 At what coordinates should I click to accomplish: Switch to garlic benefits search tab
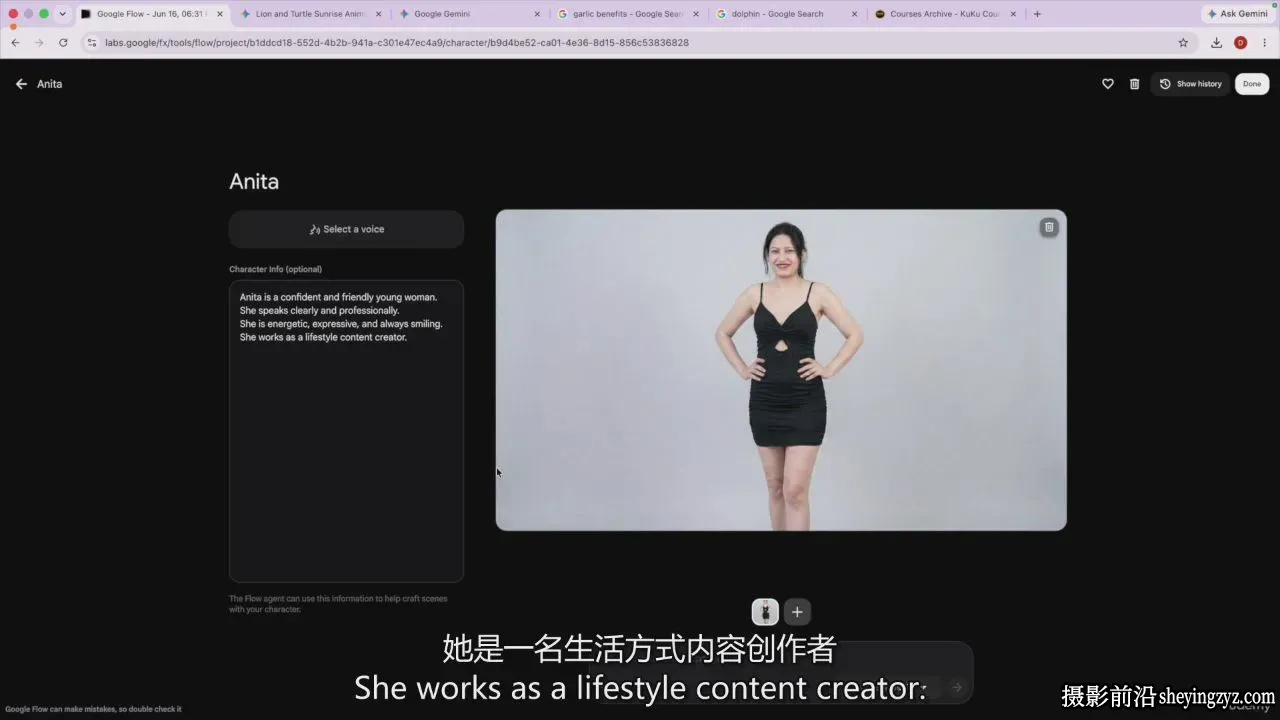627,14
